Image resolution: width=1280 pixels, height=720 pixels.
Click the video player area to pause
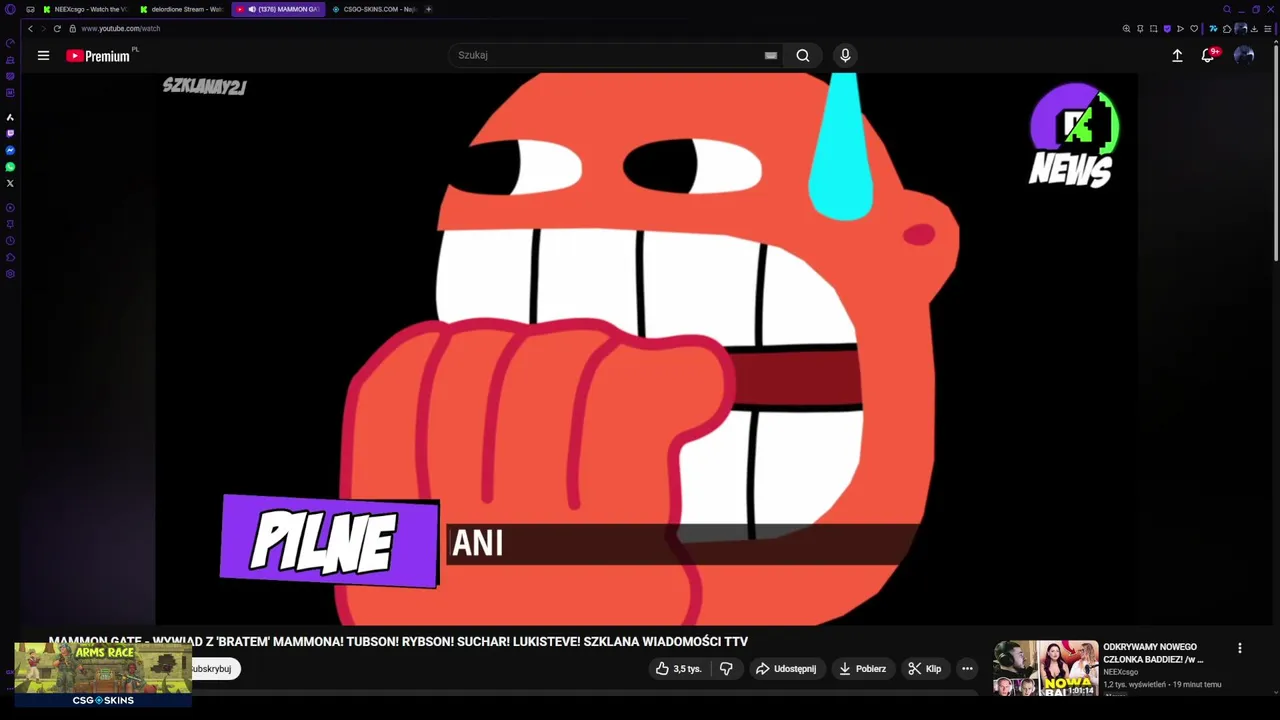coord(646,350)
